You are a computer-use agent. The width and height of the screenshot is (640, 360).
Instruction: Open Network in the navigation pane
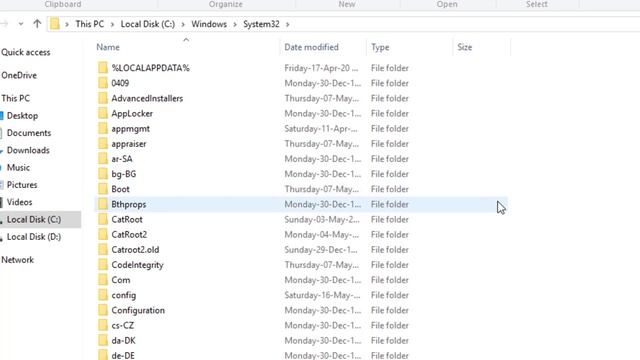point(18,260)
